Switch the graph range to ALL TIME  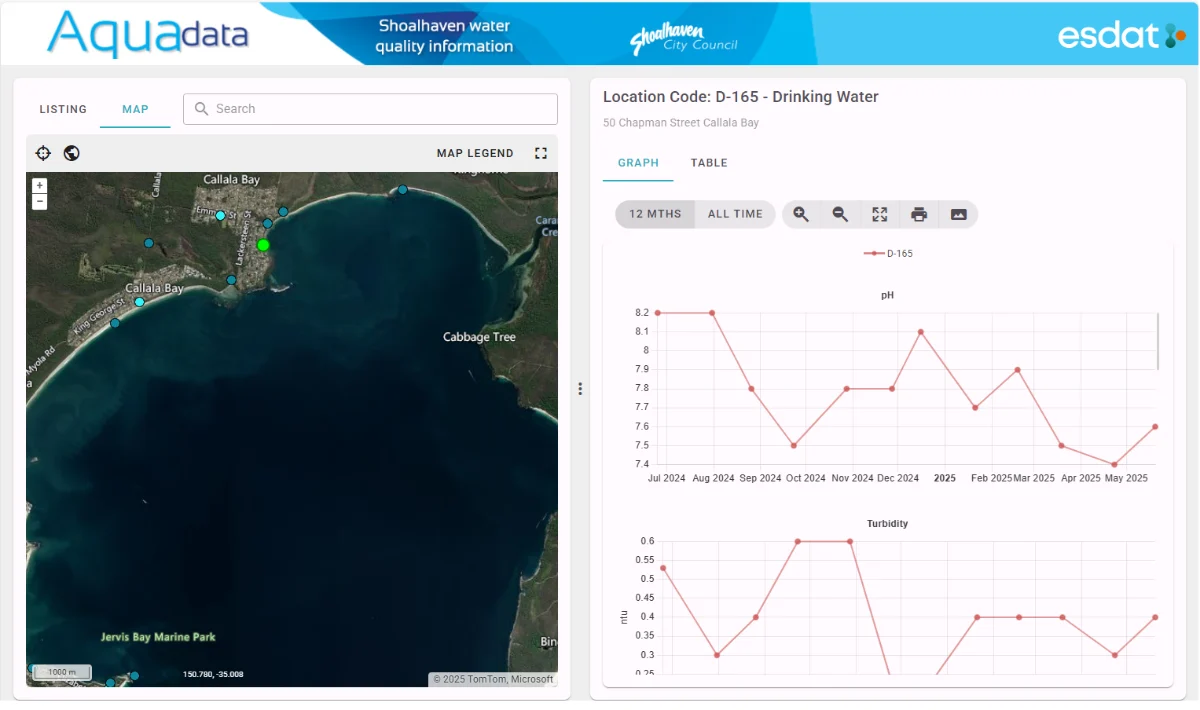pyautogui.click(x=735, y=214)
